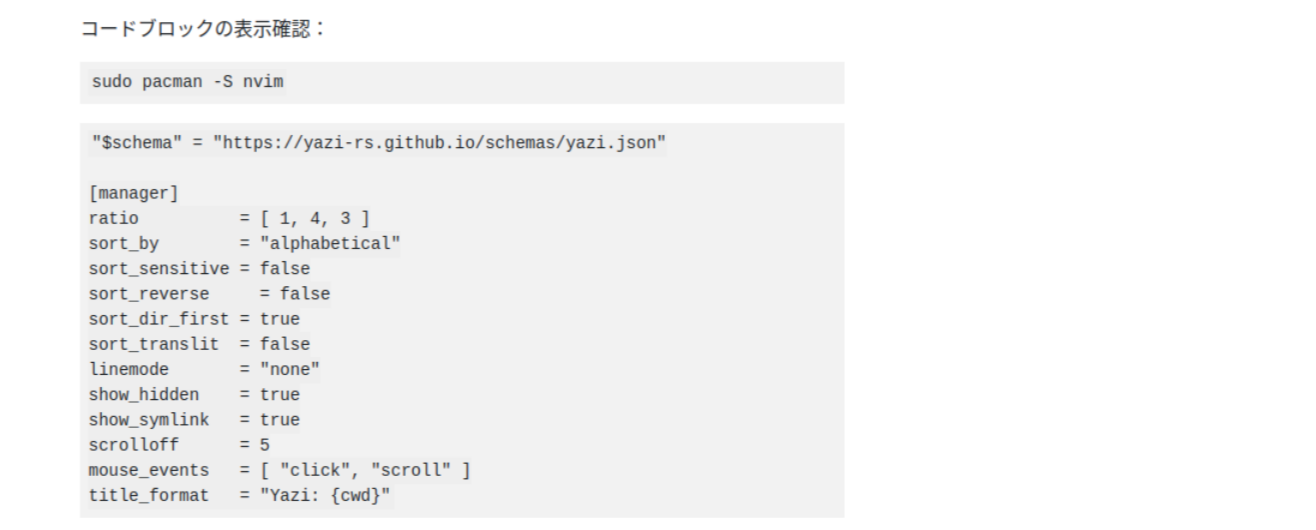Image resolution: width=1316 pixels, height=530 pixels.
Task: Click the "$schema" key in the code
Action: [x=136, y=143]
